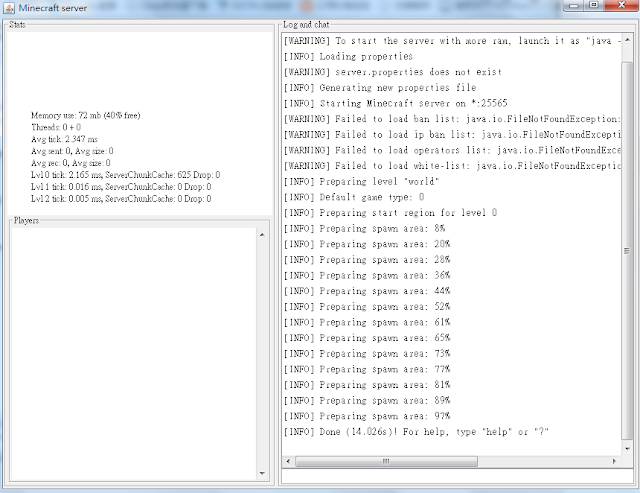Maximize the Minecraft server window

(594, 5)
